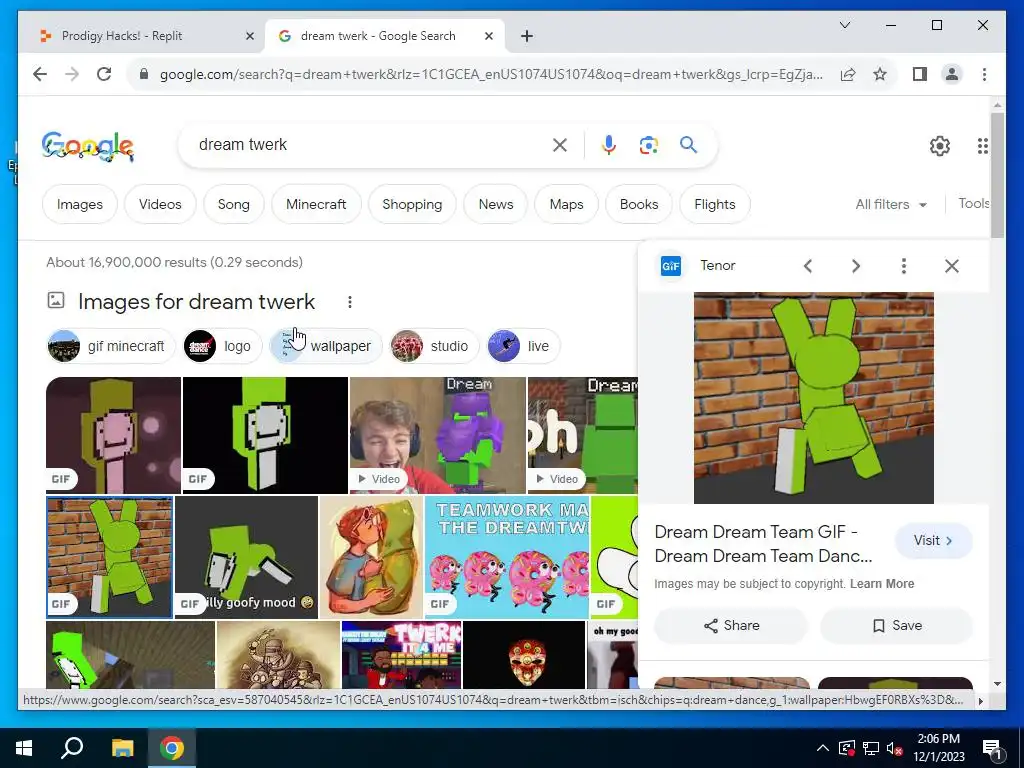Screen dimensions: 1024x768
Task: Open the Chrome side panel icon
Action: (920, 74)
